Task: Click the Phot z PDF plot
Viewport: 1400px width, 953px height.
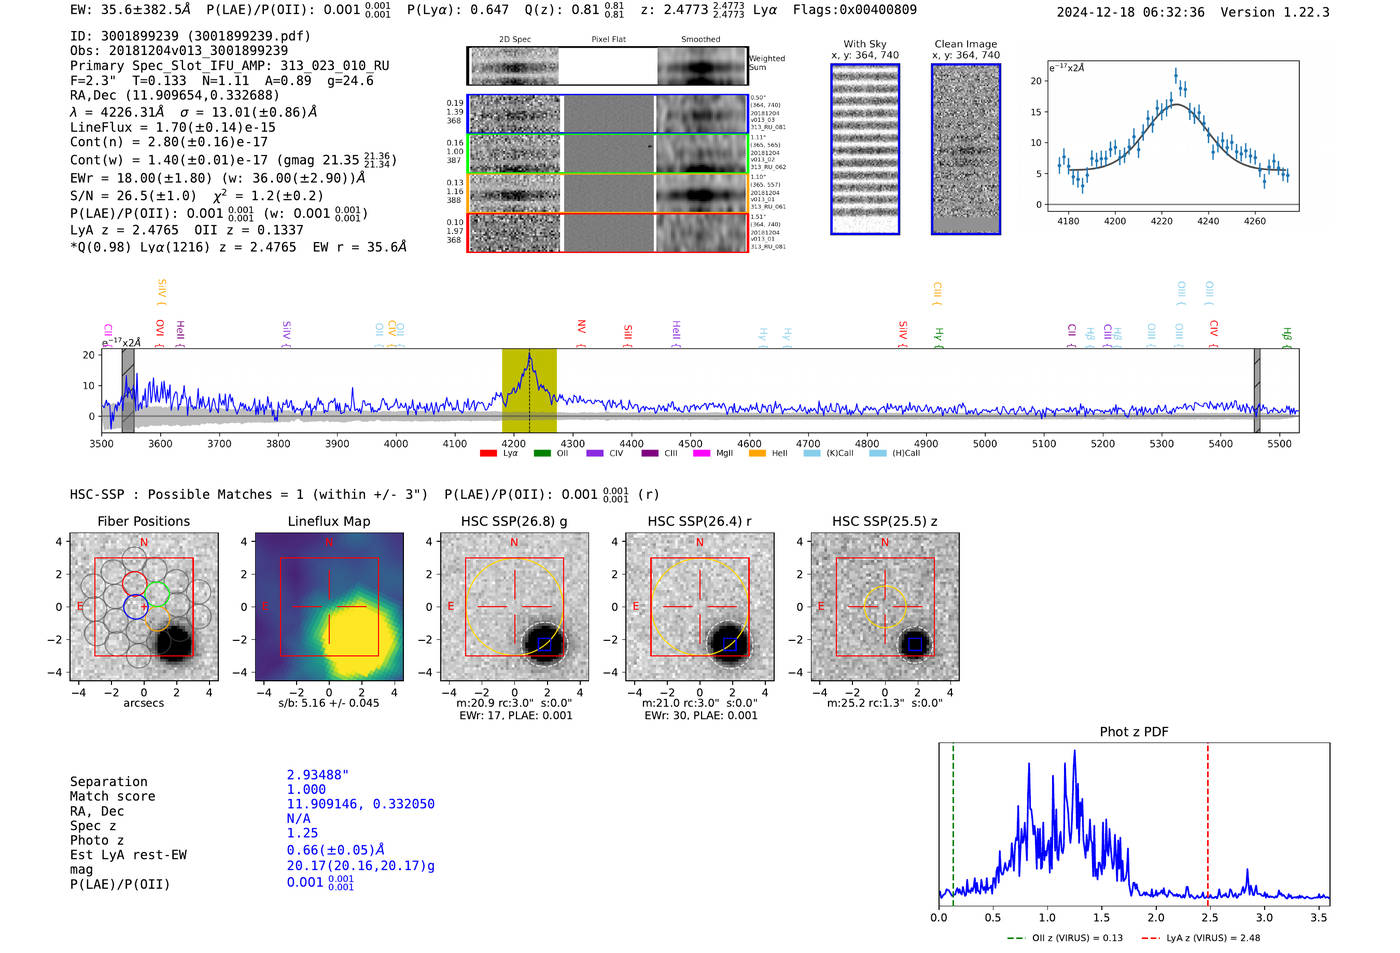Action: click(1134, 823)
